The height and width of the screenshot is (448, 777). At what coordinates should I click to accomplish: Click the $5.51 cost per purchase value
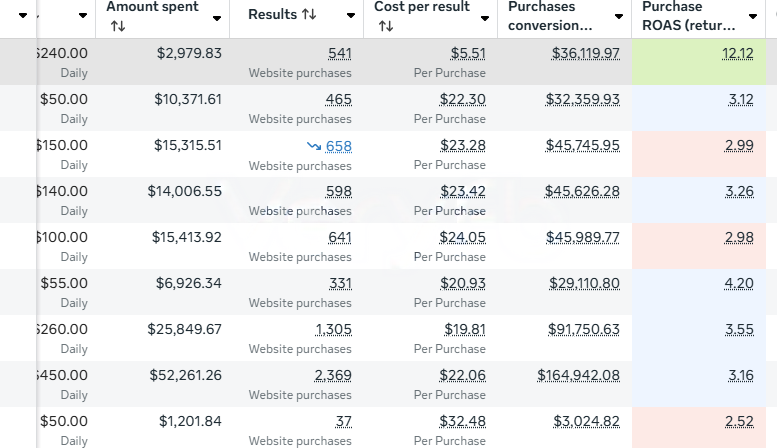pyautogui.click(x=468, y=53)
